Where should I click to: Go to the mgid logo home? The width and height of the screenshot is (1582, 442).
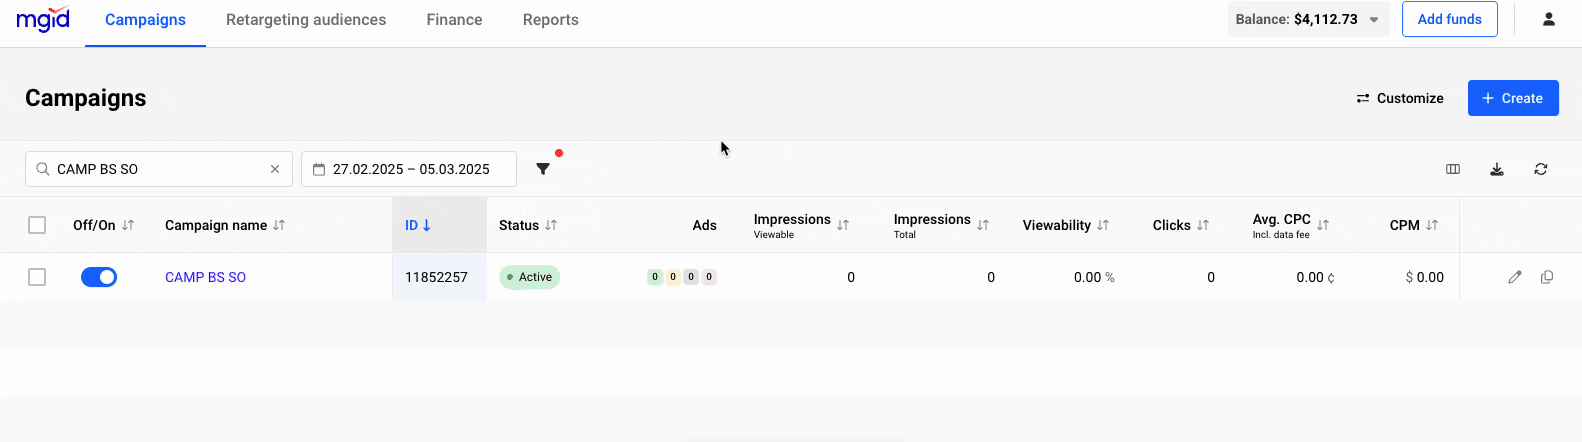43,19
